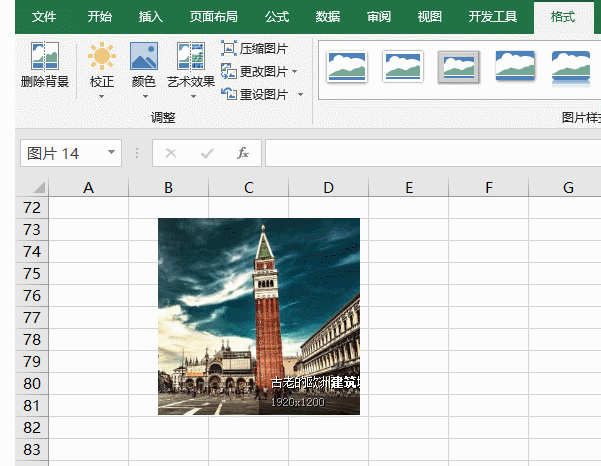Screen dimensions: 601x466
Task: Click 重设图片 reset picture
Action: [x=255, y=94]
